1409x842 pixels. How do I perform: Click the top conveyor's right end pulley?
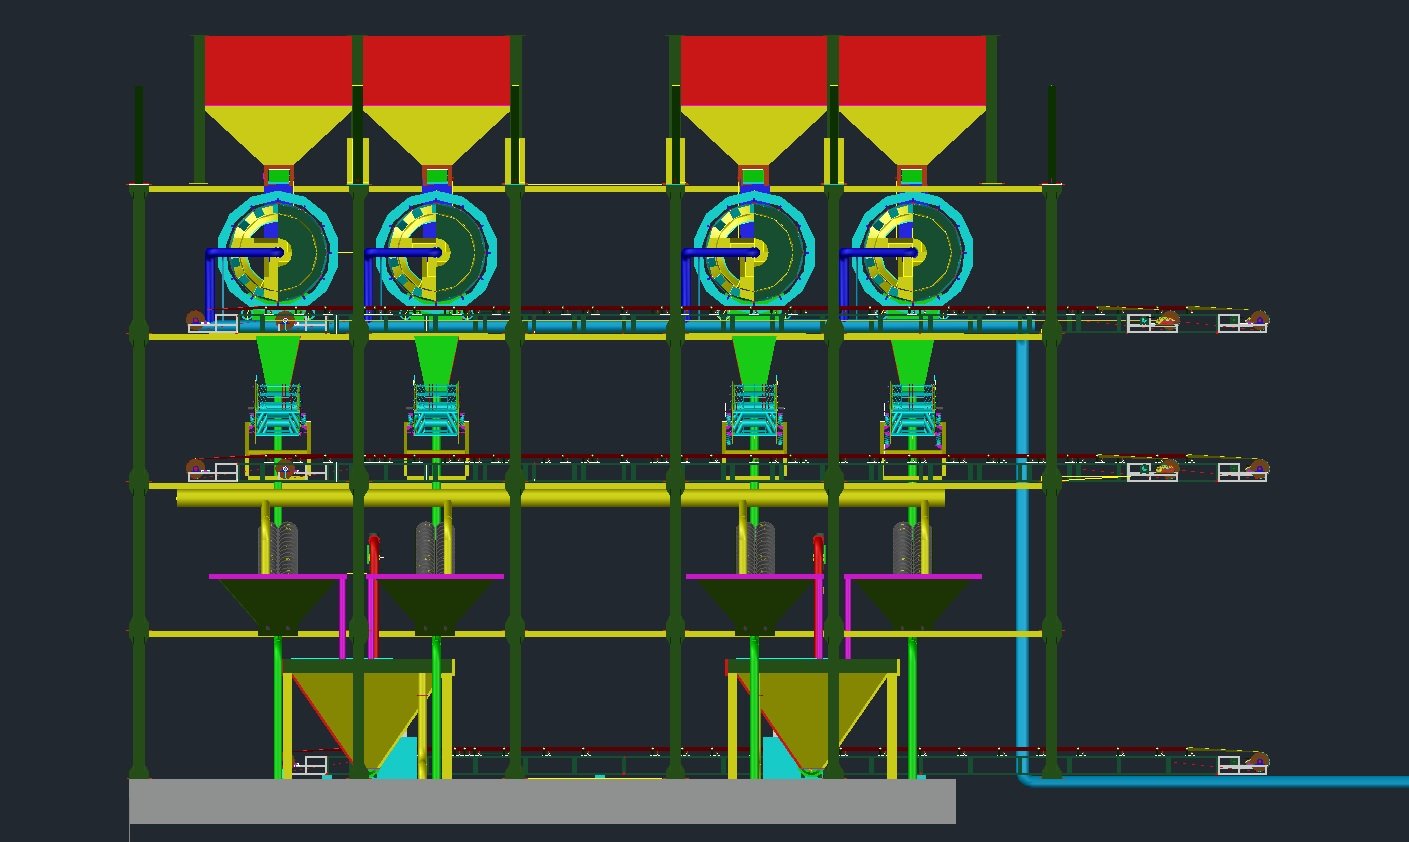pos(1258,321)
